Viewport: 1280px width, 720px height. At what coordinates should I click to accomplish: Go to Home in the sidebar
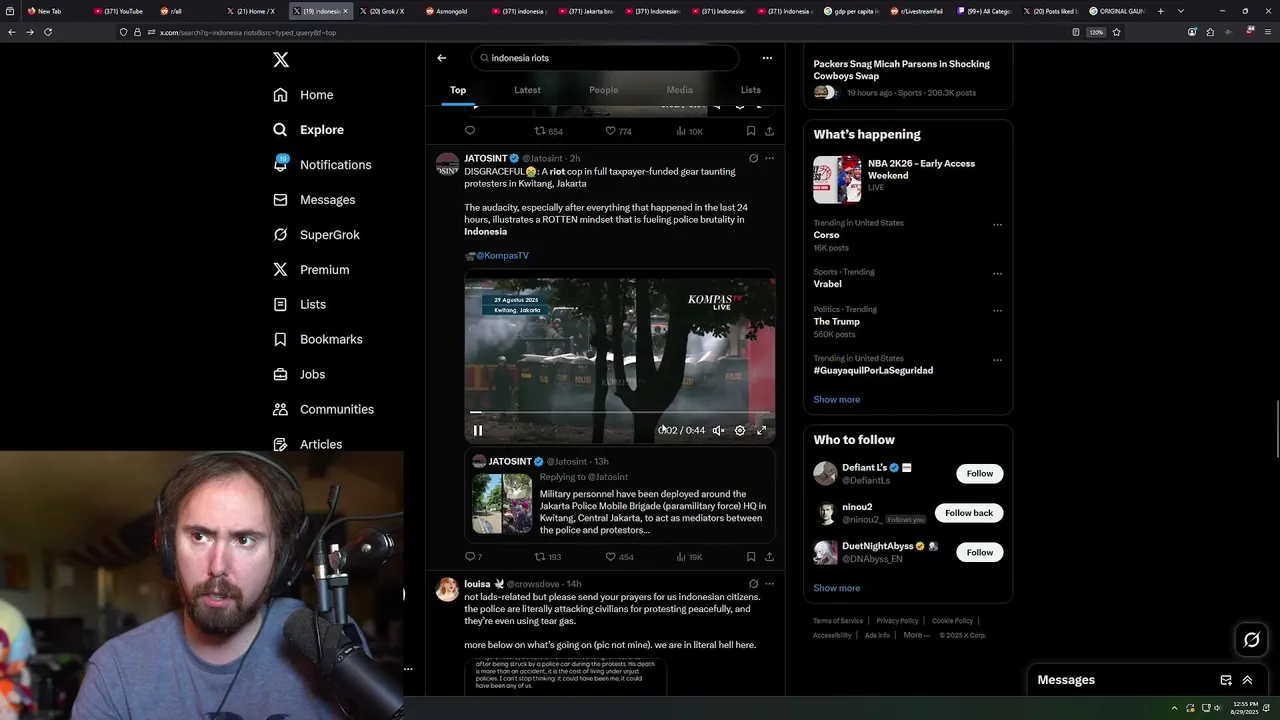[x=304, y=95]
